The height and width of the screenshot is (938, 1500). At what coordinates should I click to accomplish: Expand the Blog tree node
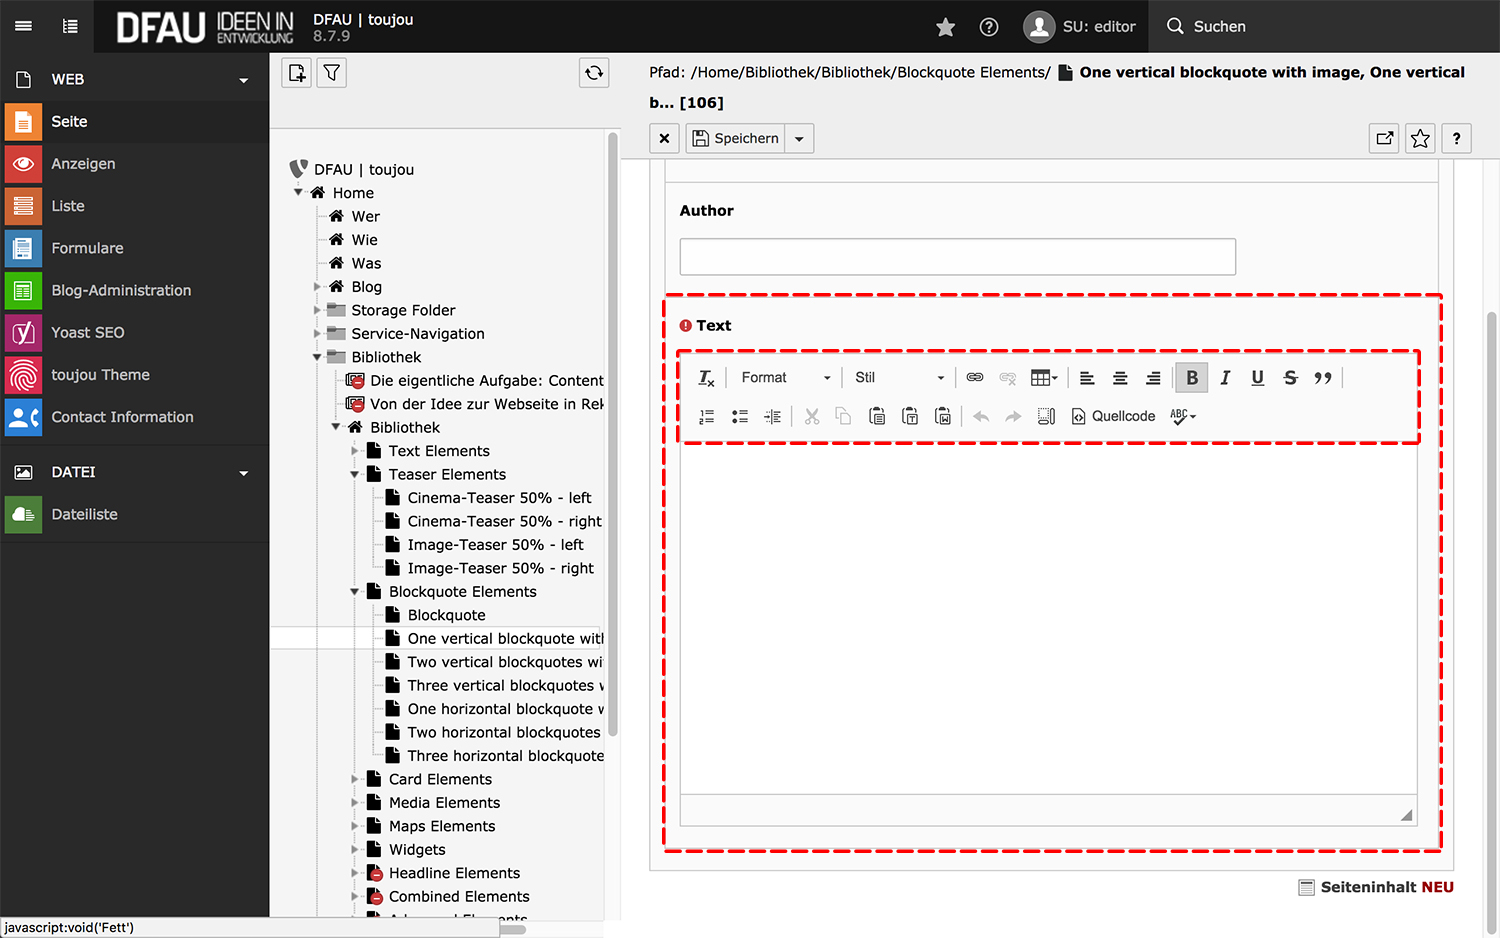317,287
